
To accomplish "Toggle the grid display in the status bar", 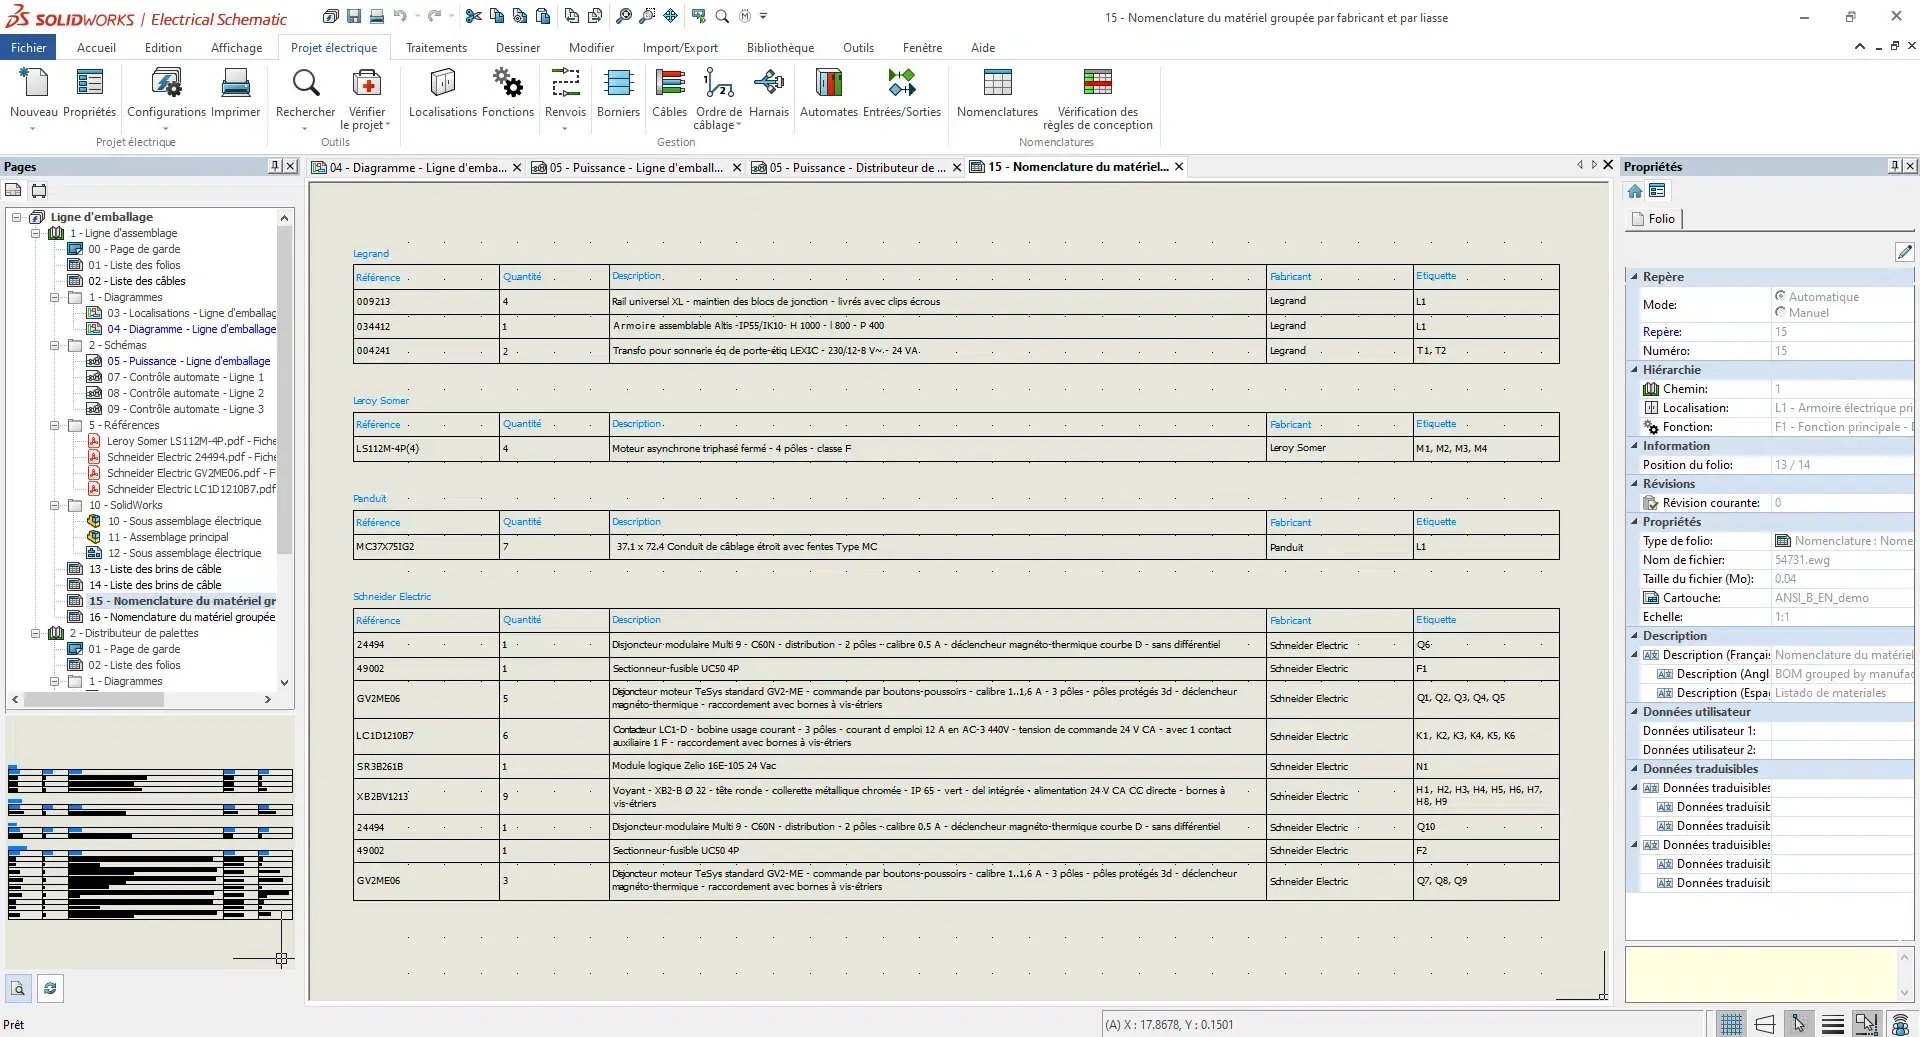I will [x=1731, y=1024].
